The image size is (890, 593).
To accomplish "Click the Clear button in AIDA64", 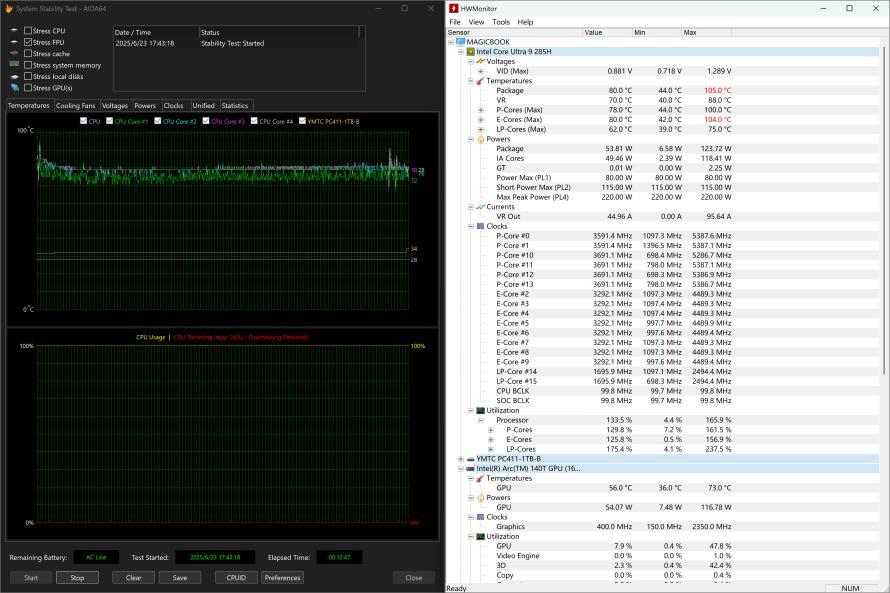I will click(133, 578).
